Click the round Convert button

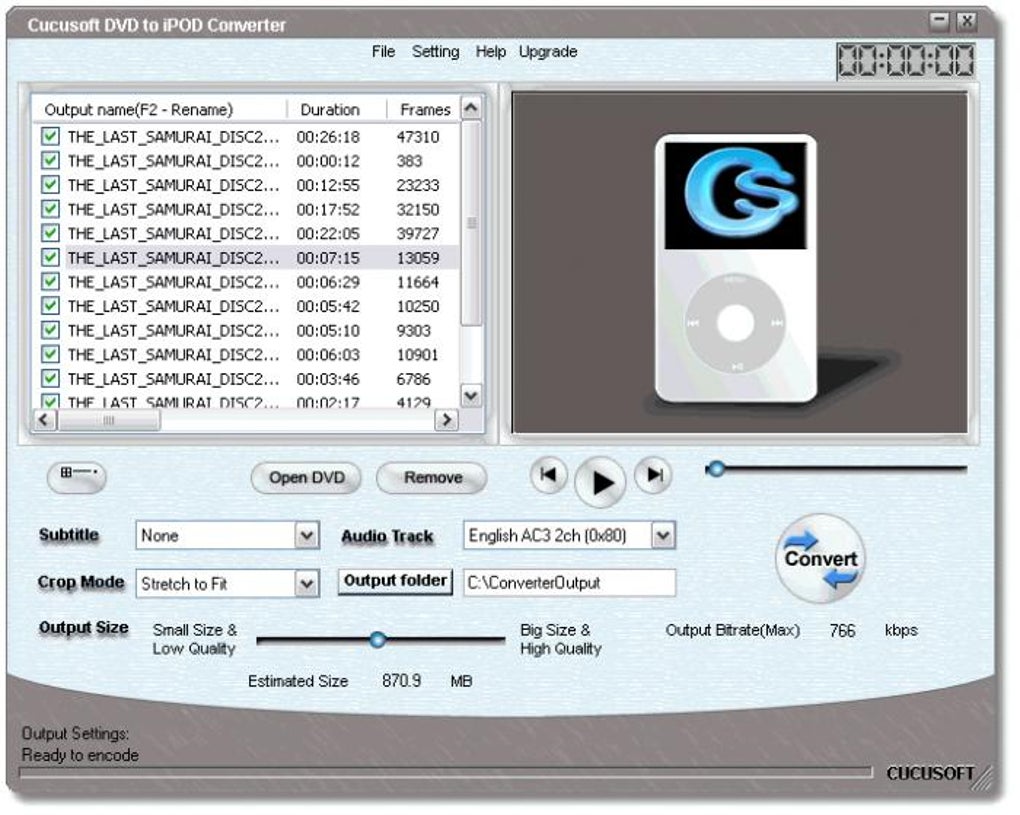point(820,559)
